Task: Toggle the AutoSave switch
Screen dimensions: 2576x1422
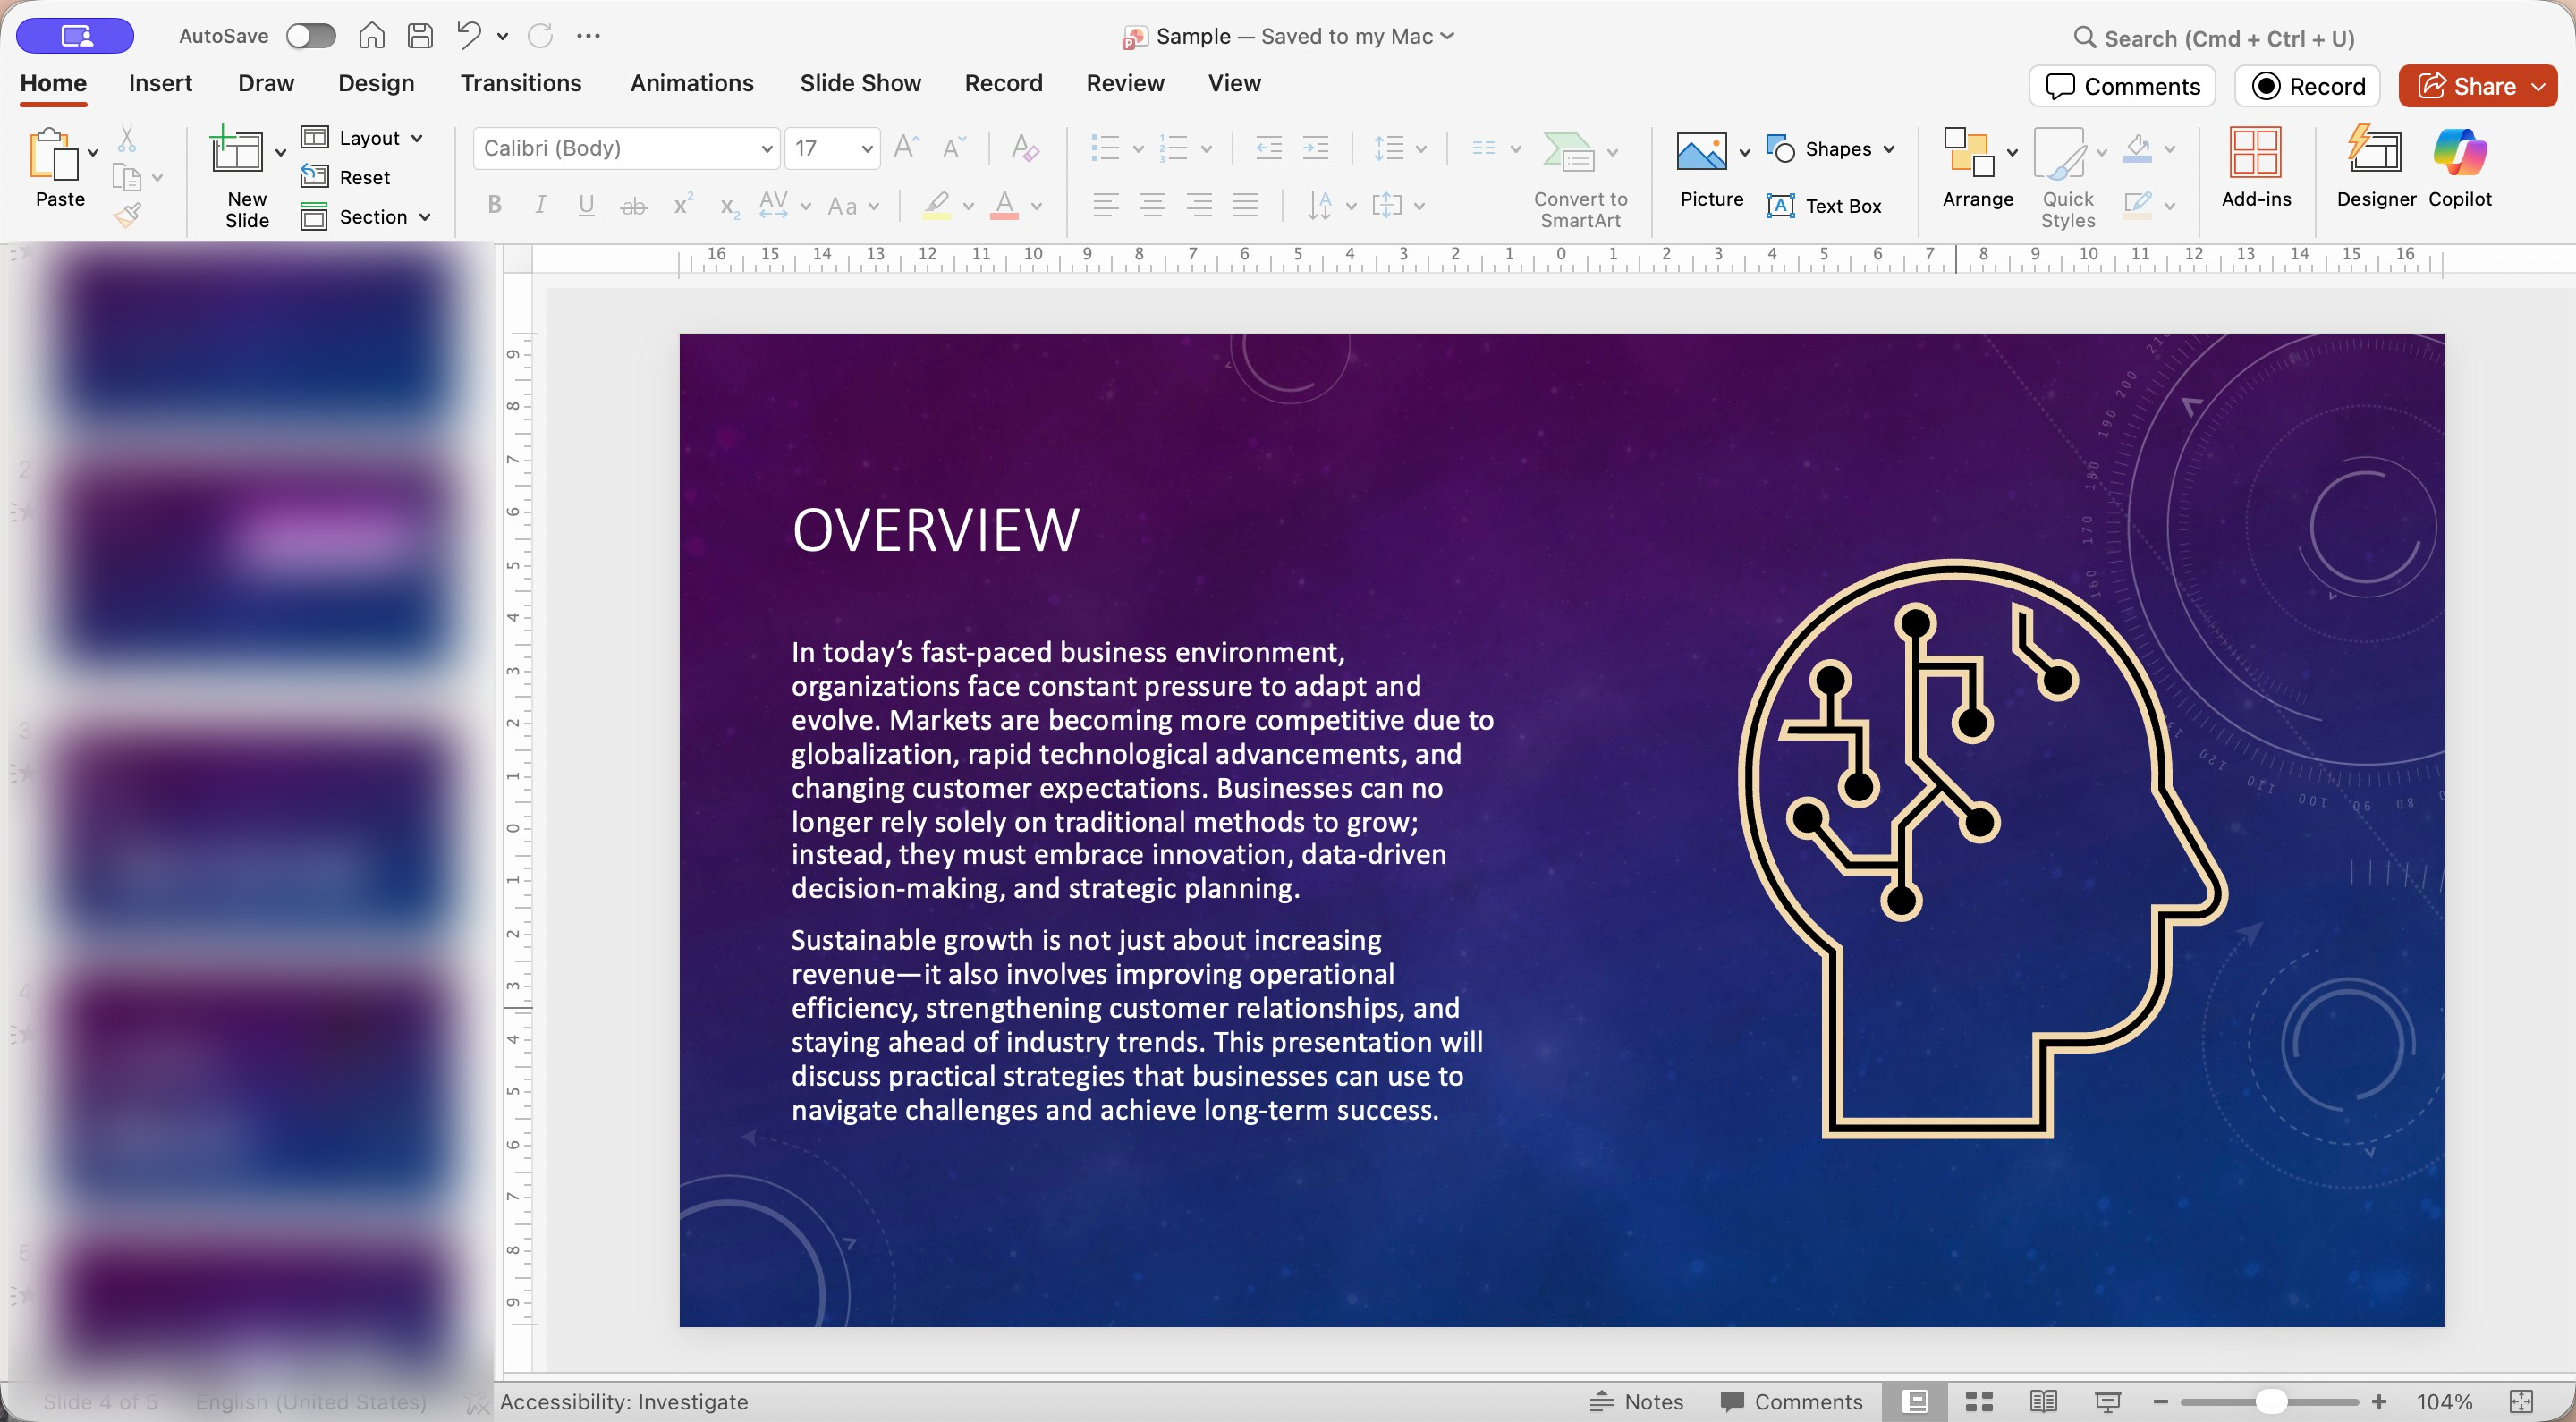Action: coord(310,36)
